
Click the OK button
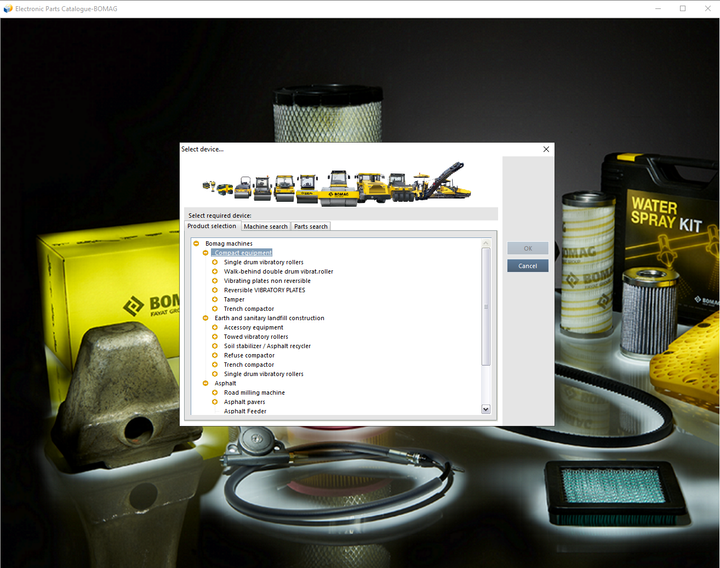[x=528, y=248]
